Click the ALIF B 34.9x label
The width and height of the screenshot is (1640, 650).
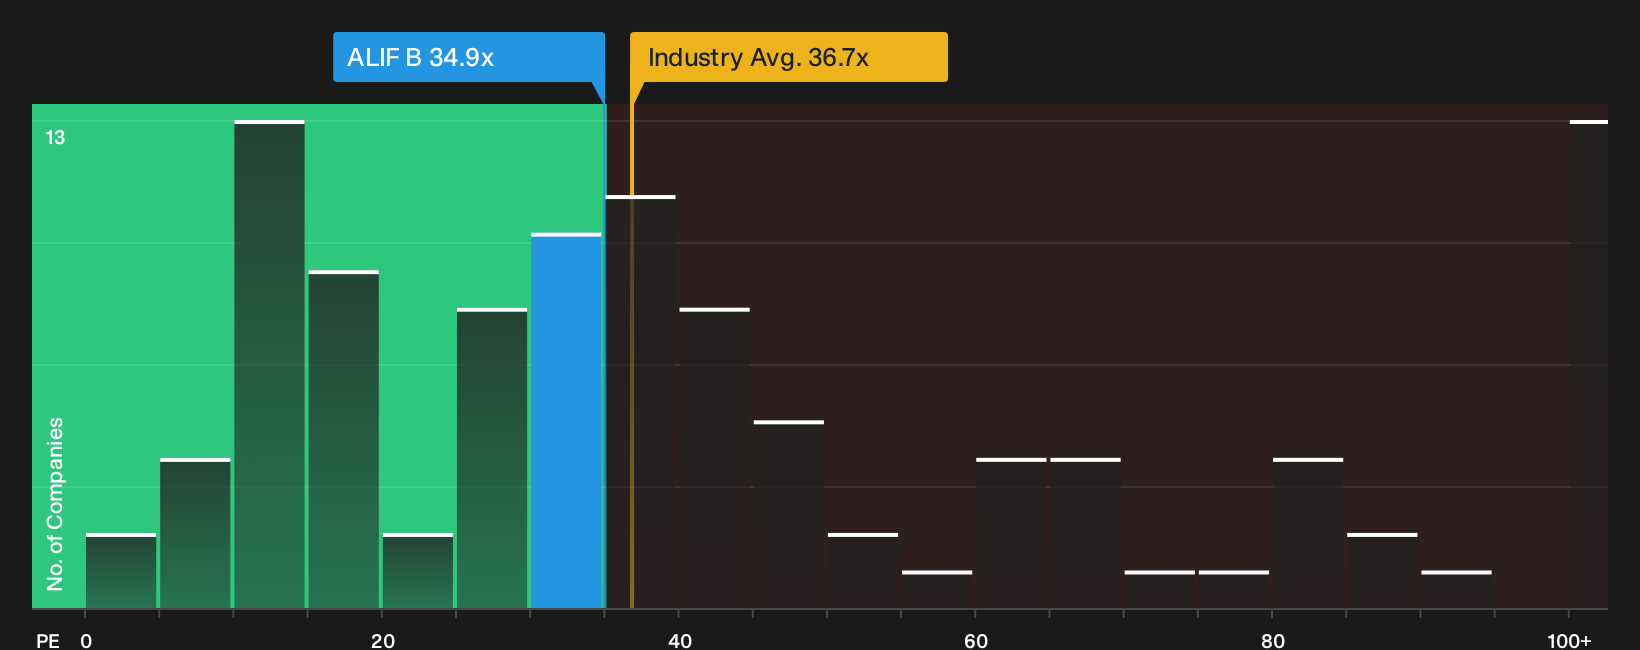(469, 57)
